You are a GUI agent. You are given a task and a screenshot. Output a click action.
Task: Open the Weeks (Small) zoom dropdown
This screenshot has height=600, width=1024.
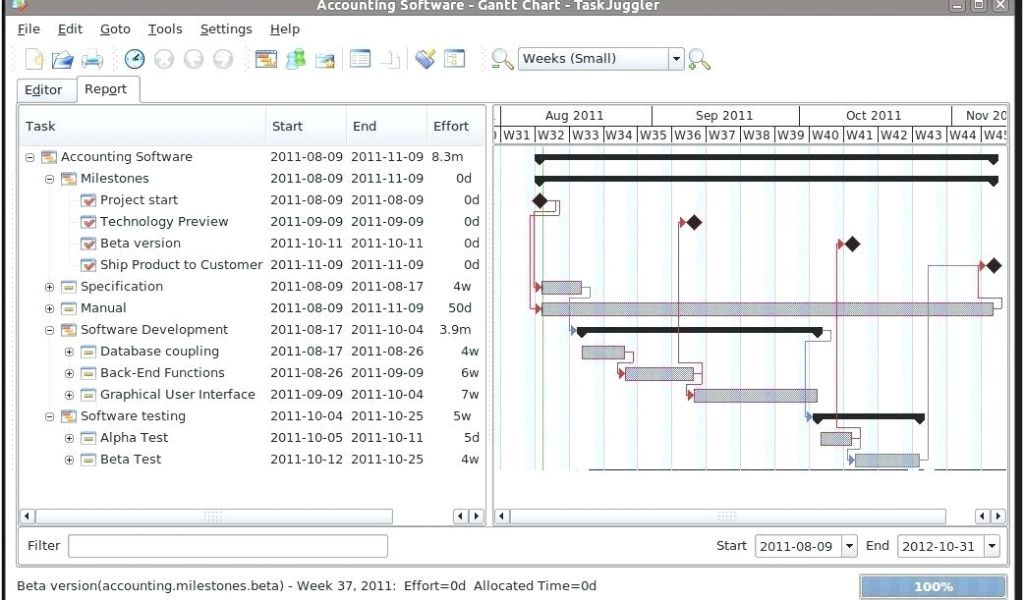coord(676,59)
